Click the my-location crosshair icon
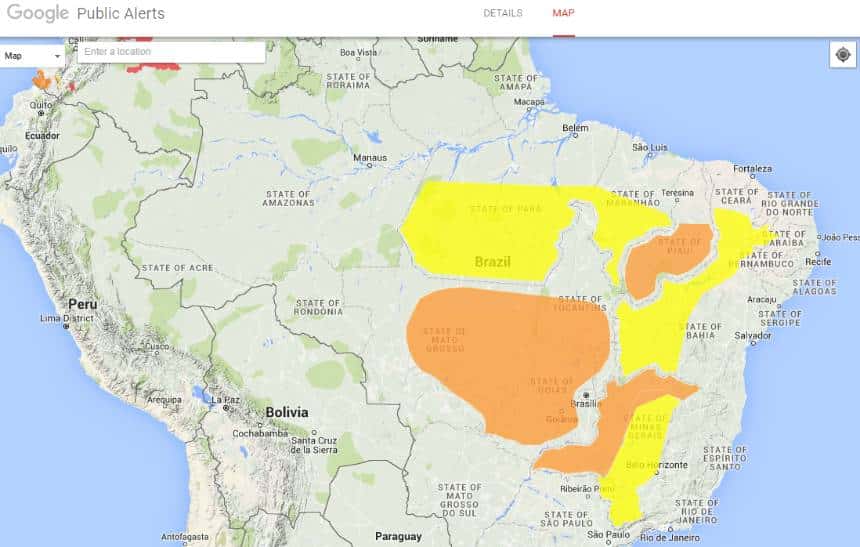860x547 pixels. (x=843, y=55)
